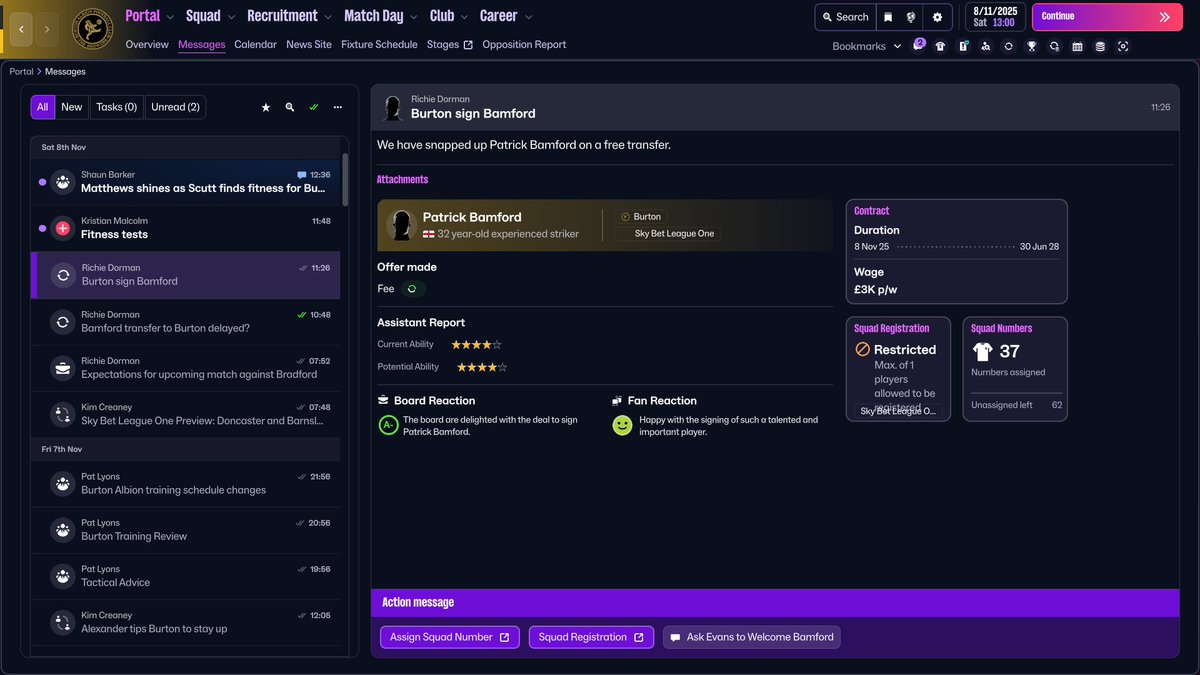Image resolution: width=1200 pixels, height=675 pixels.
Task: Open settings gear in top bar
Action: click(x=937, y=17)
